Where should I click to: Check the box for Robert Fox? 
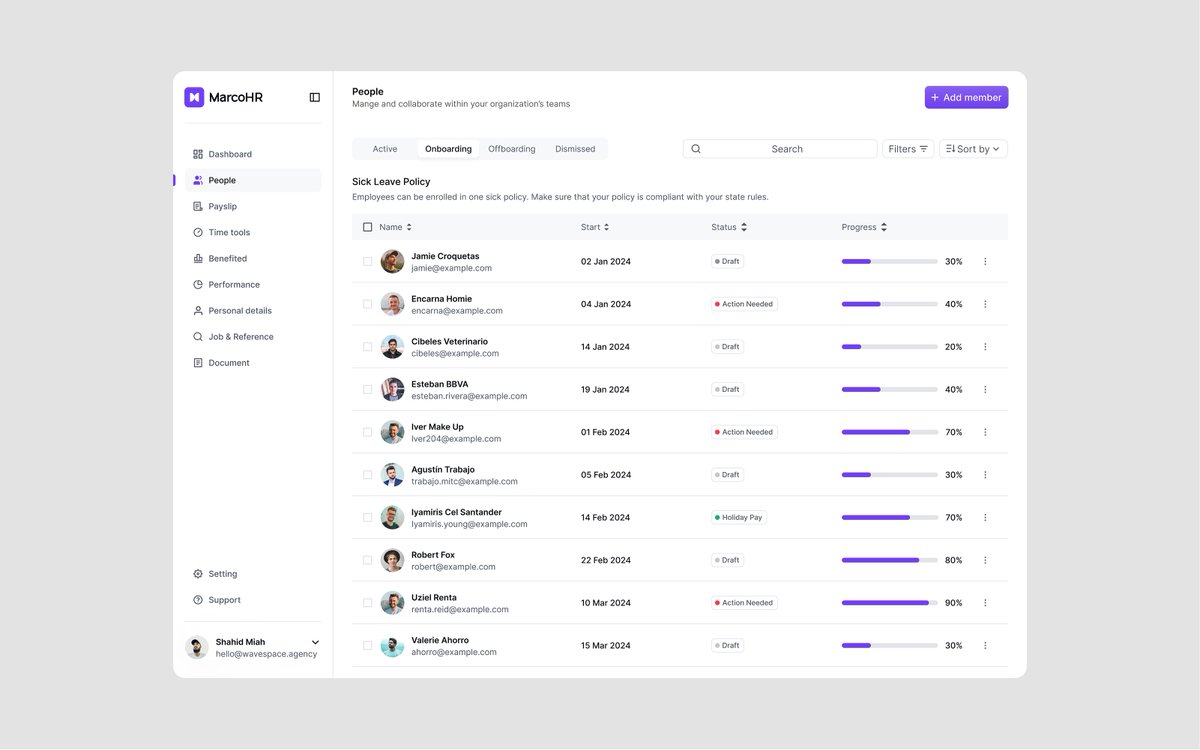(367, 560)
